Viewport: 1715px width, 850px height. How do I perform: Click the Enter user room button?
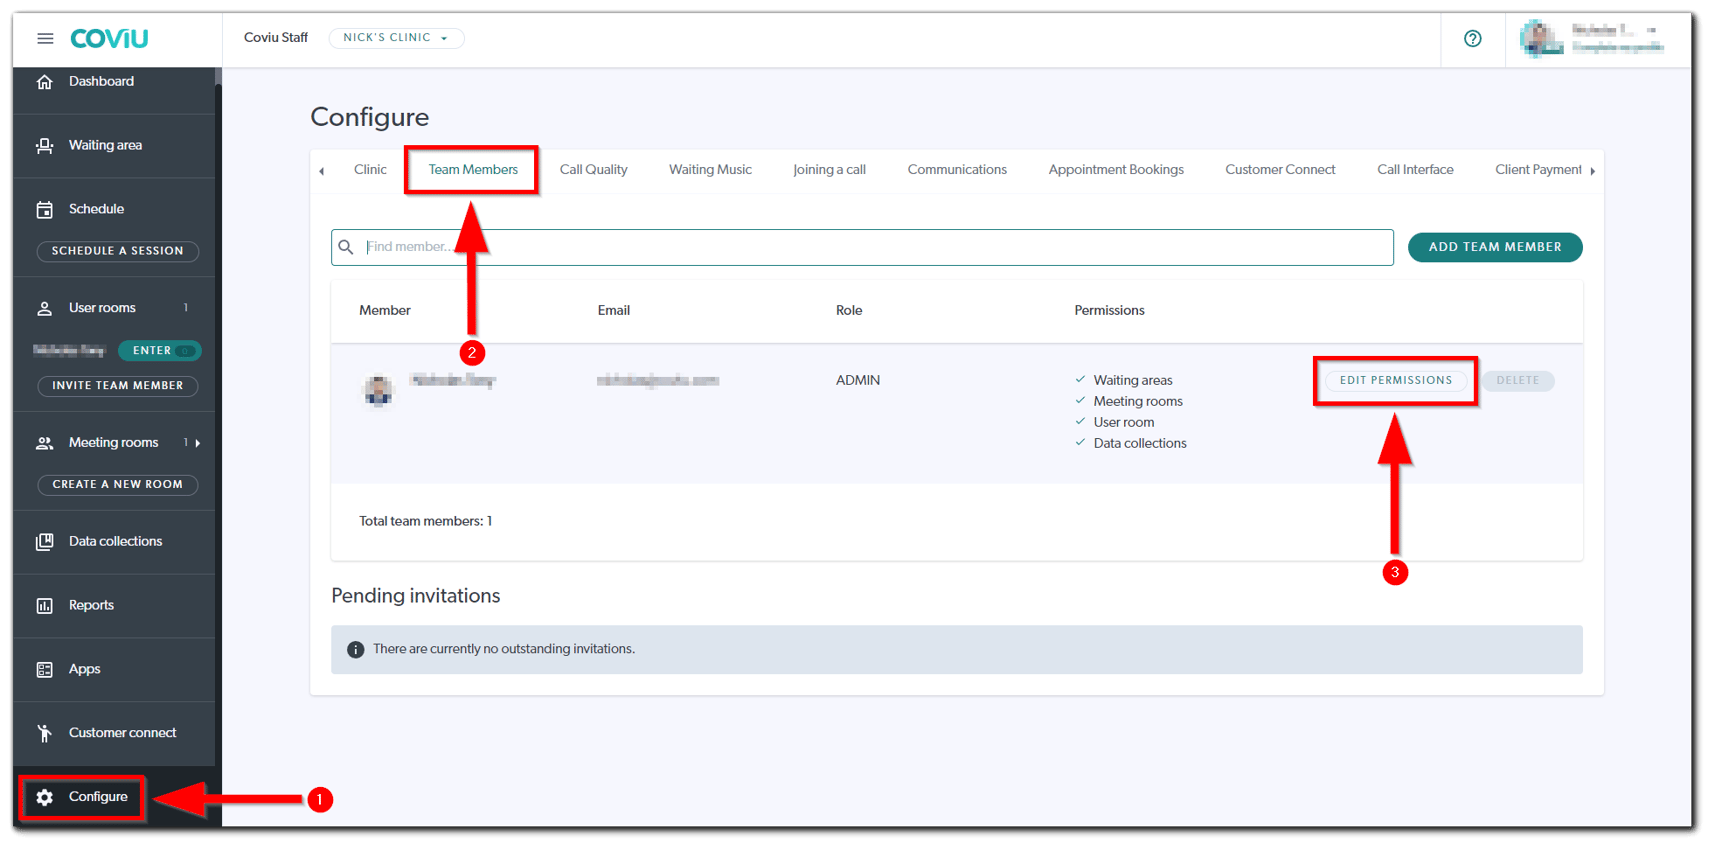(x=160, y=351)
